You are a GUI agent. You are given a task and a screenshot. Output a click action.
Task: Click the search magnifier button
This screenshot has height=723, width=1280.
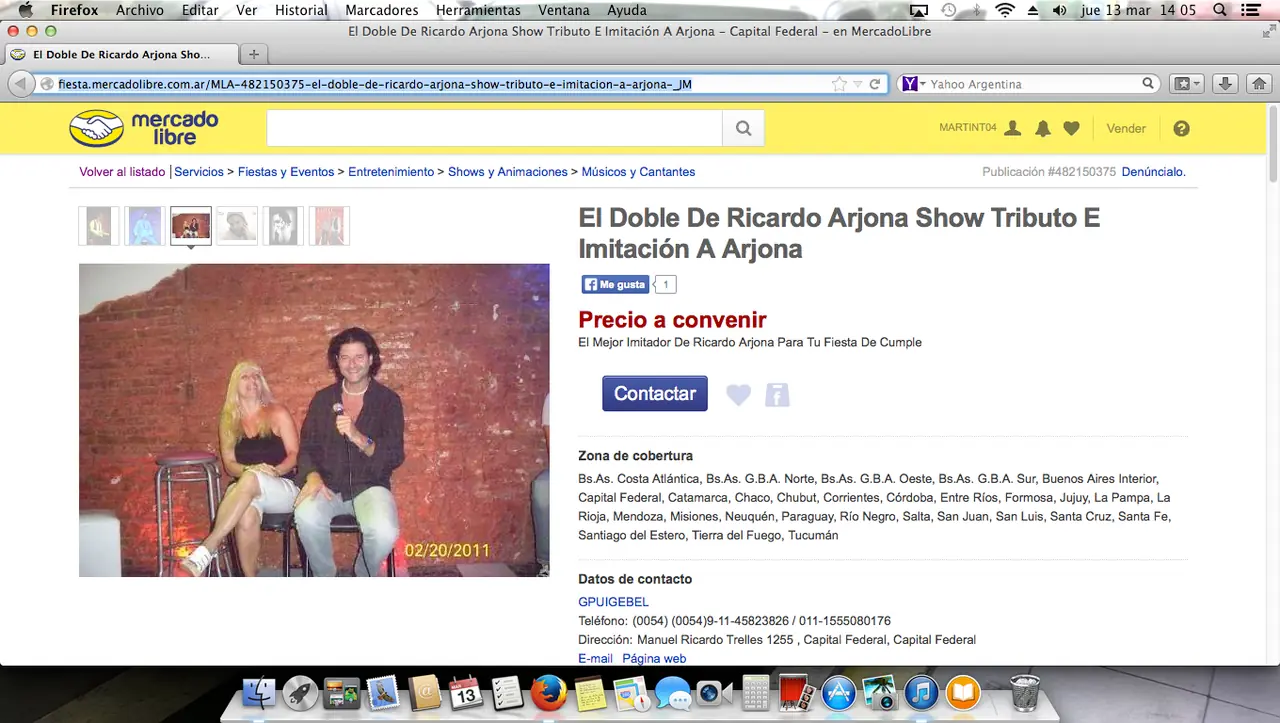coord(743,128)
